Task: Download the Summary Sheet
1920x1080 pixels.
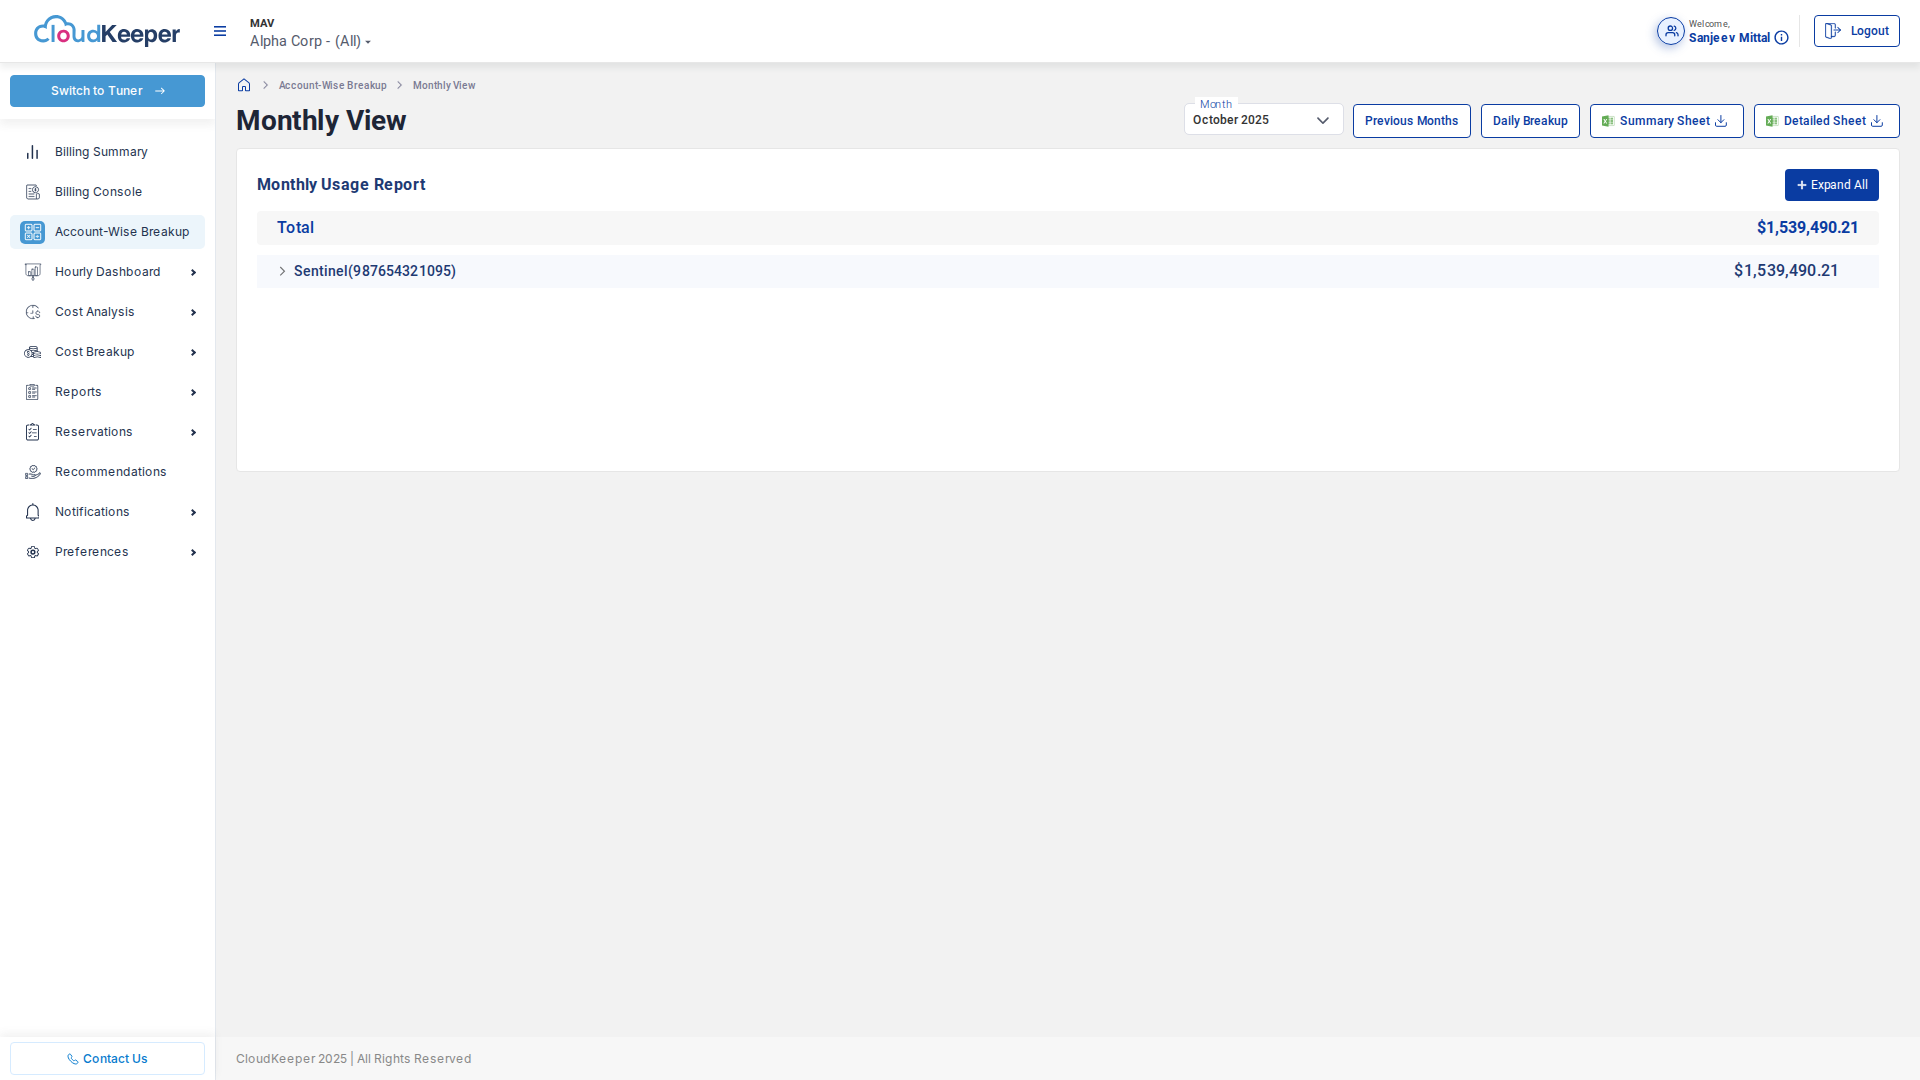Action: click(x=1666, y=121)
